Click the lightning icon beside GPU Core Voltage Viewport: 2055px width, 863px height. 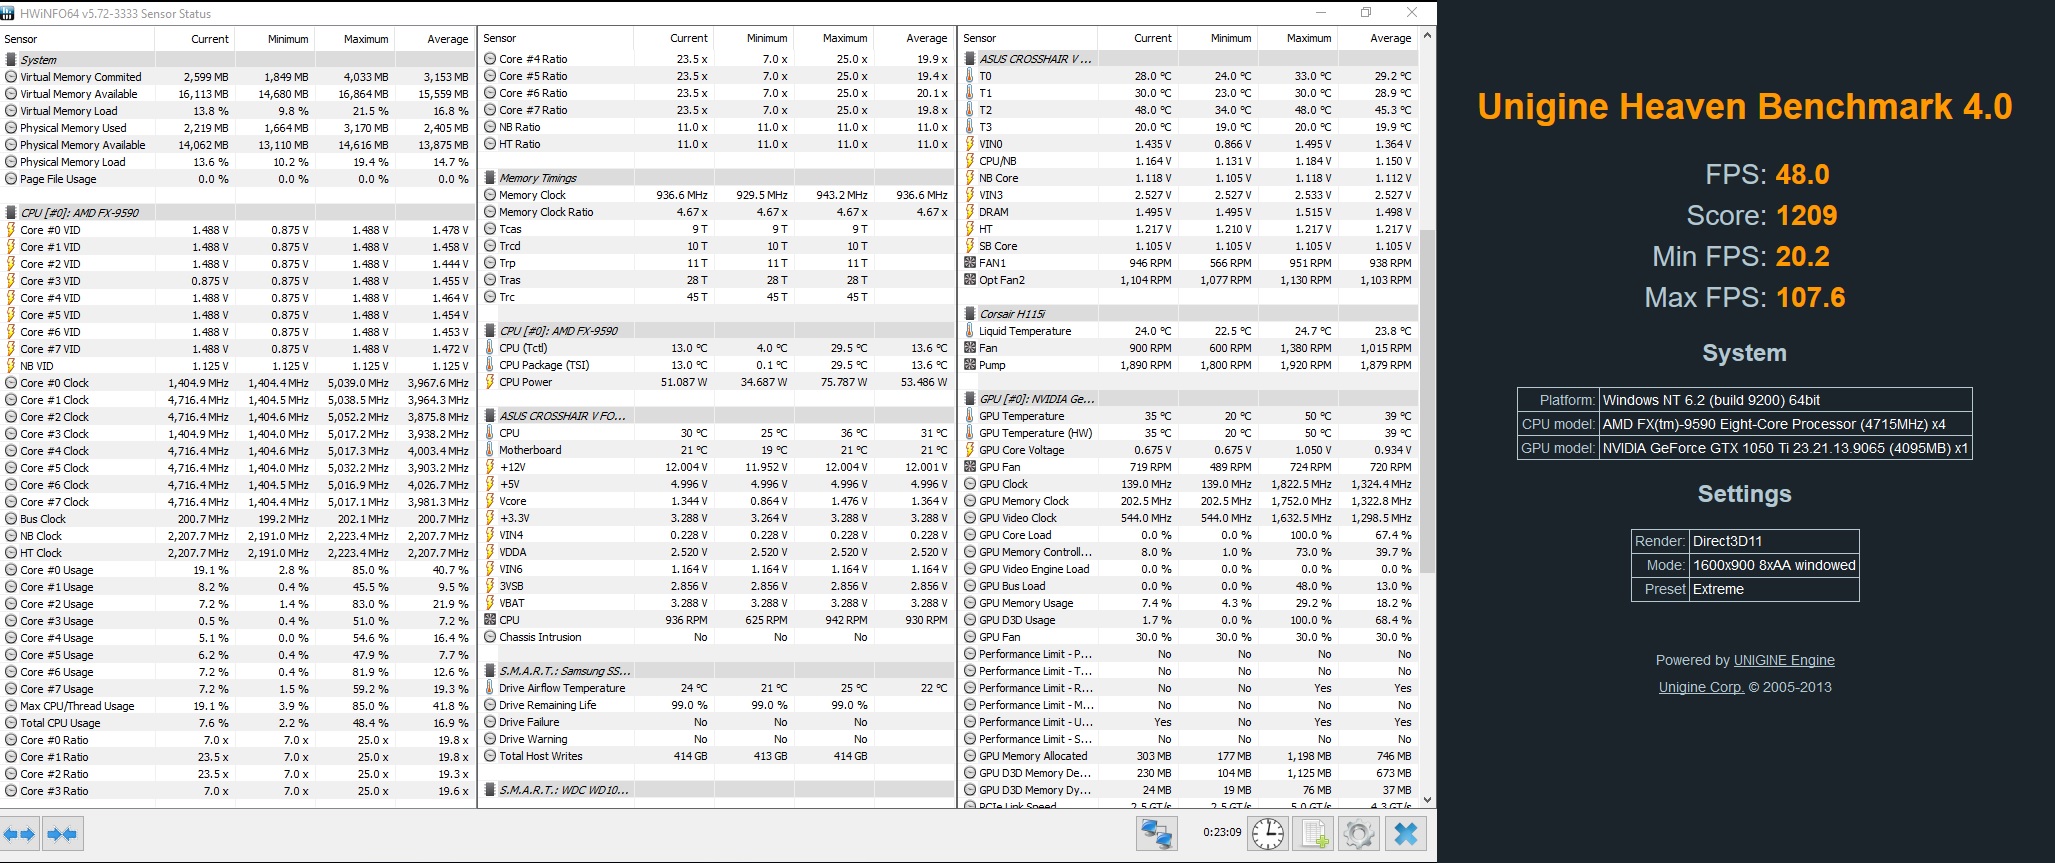click(x=970, y=450)
